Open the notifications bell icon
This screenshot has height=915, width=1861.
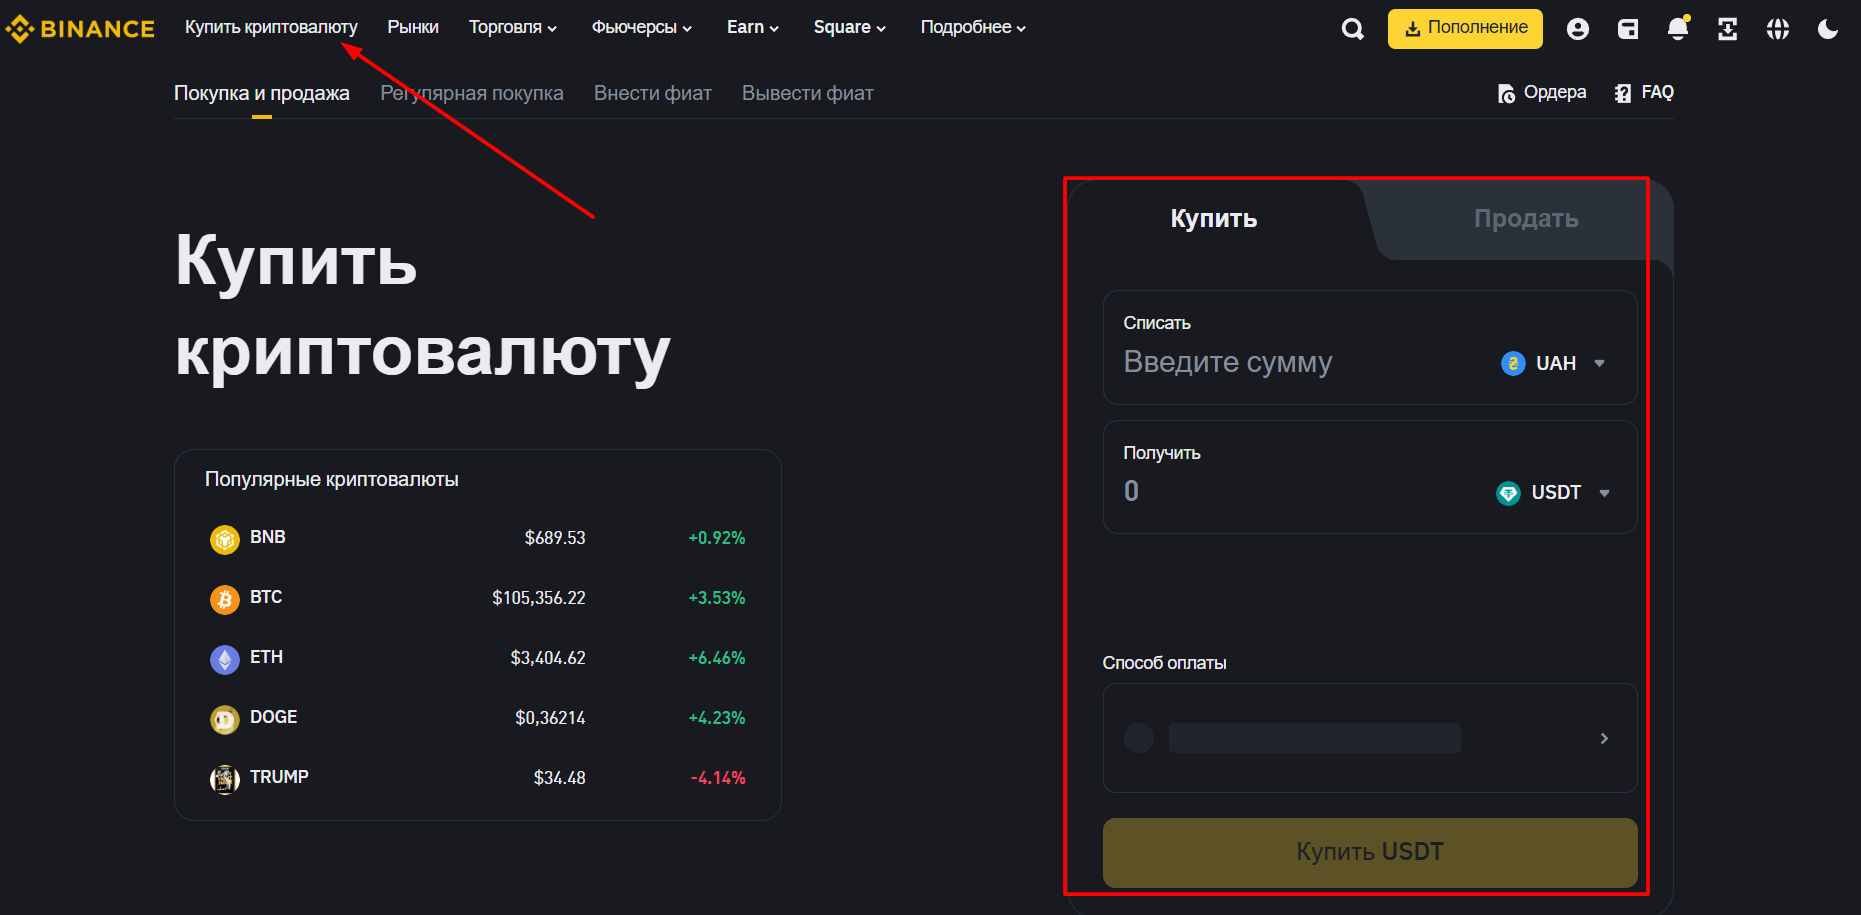point(1678,28)
